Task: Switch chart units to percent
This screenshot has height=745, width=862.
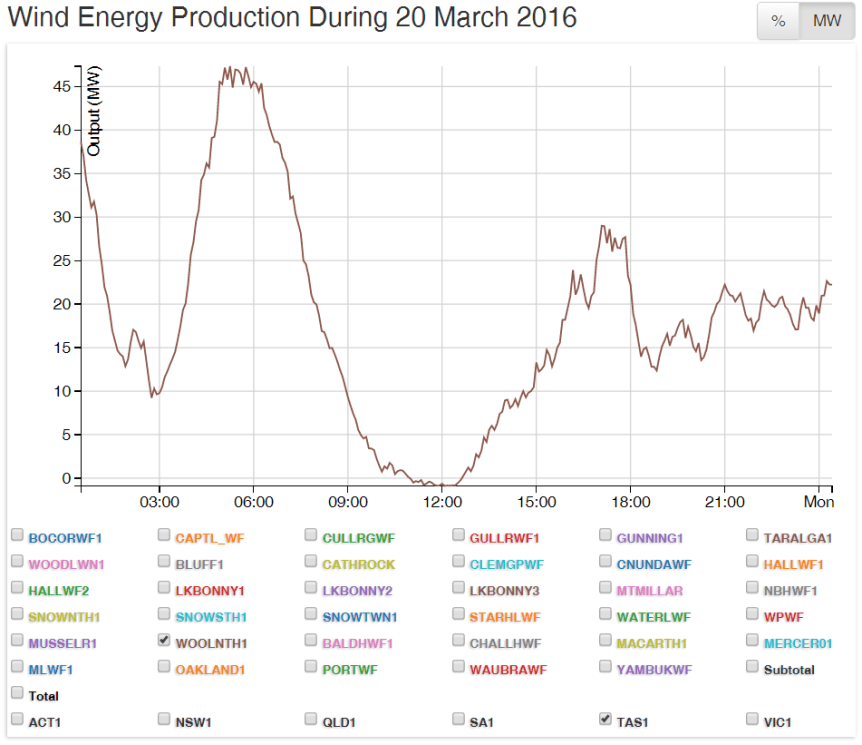Action: coord(778,21)
